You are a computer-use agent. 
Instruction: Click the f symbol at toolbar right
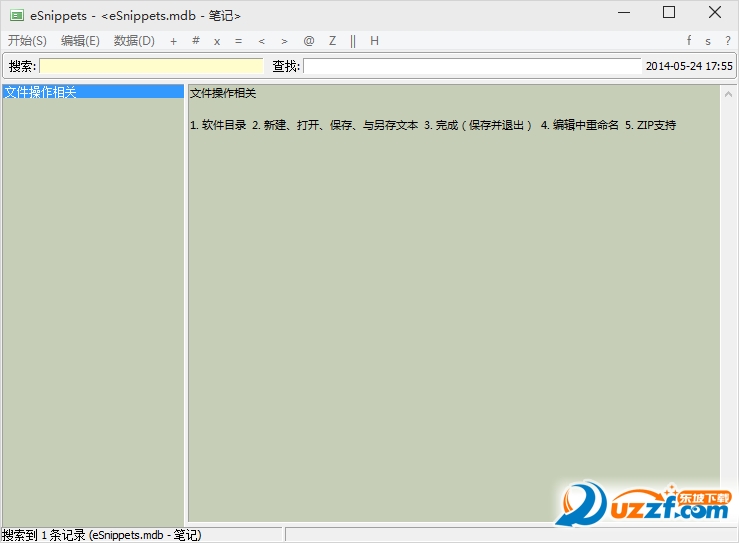coord(689,41)
